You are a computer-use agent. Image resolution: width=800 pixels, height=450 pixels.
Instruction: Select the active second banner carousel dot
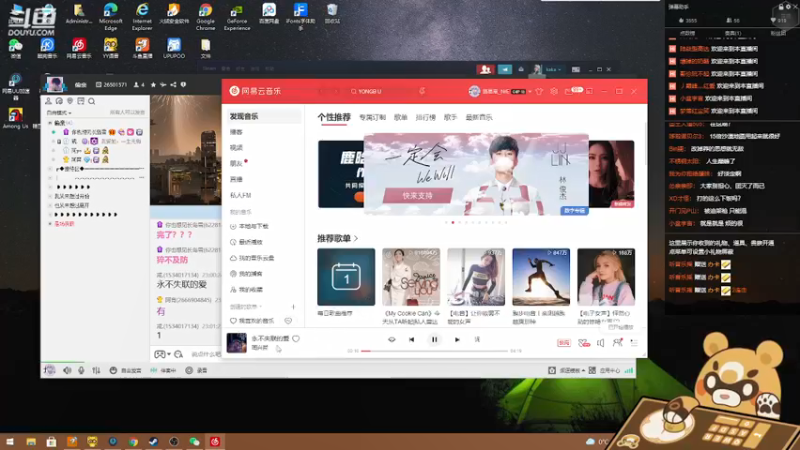coord(453,222)
